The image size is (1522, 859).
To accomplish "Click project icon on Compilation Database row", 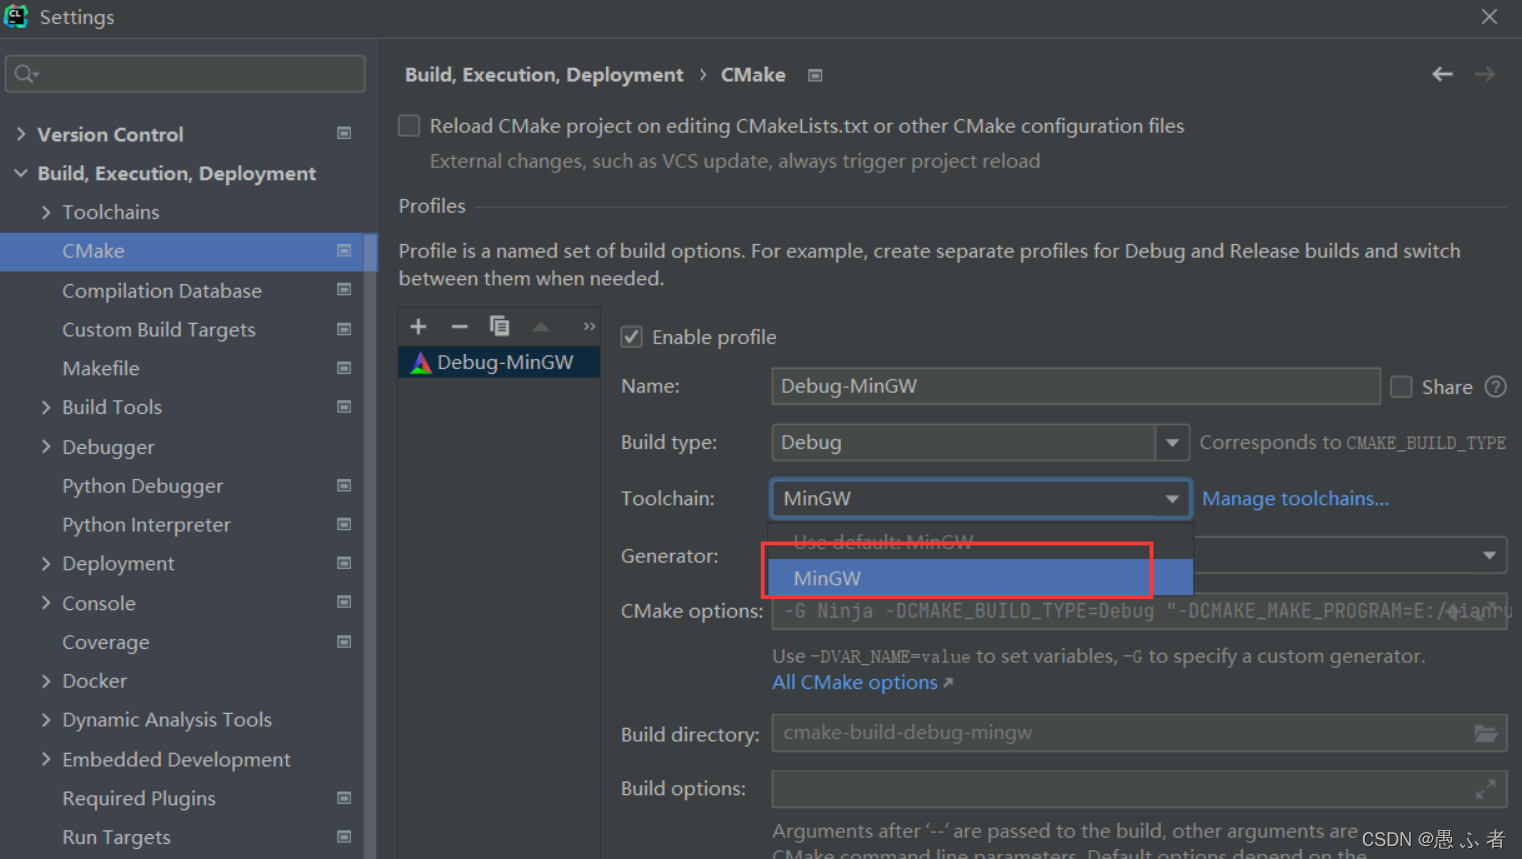I will [x=344, y=290].
